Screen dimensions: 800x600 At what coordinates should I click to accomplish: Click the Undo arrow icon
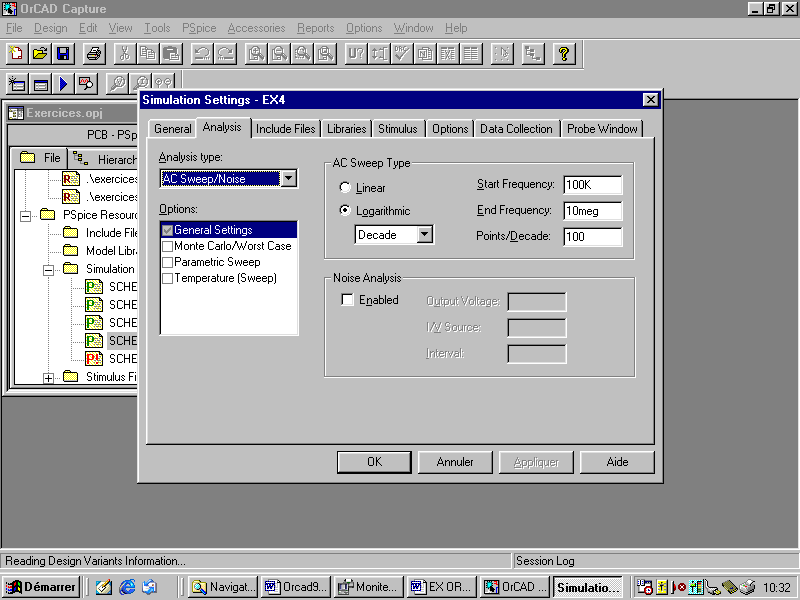[202, 54]
